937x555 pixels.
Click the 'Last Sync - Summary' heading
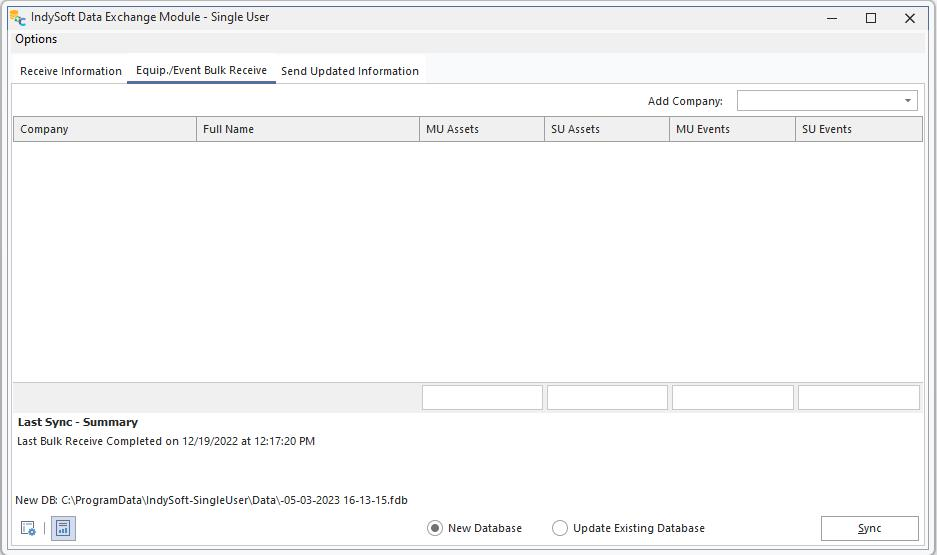[x=78, y=422]
